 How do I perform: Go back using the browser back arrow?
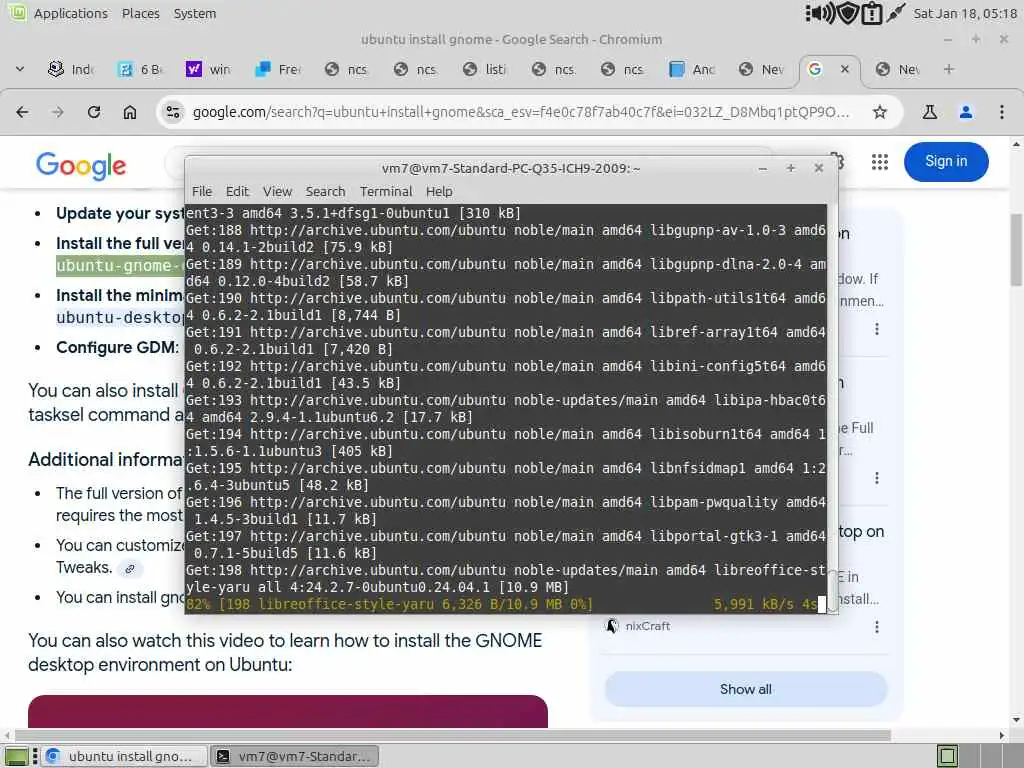pyautogui.click(x=22, y=112)
